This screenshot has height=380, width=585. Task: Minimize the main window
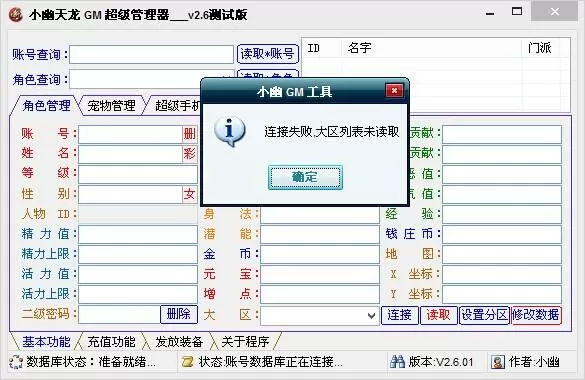pos(490,12)
